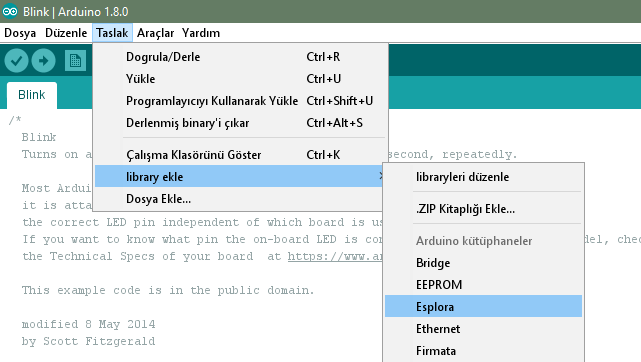Click the https://www.a... link in code
The image size is (641, 362).
(335, 257)
